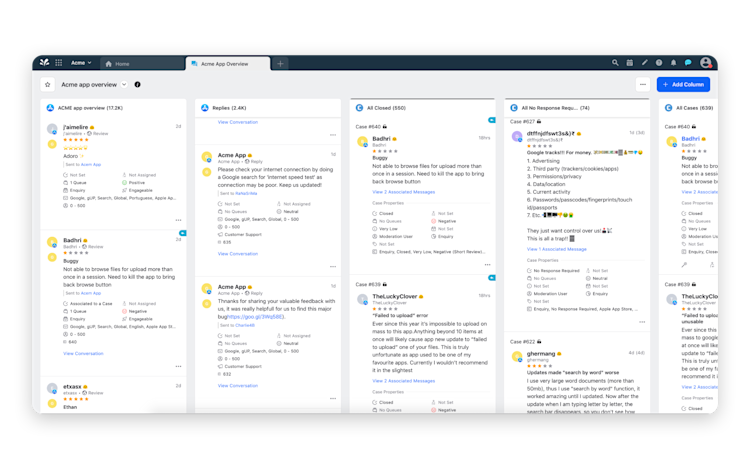This screenshot has width=750, height=469.
Task: Click Case #640 in All Cases column
Action: [x=677, y=127]
